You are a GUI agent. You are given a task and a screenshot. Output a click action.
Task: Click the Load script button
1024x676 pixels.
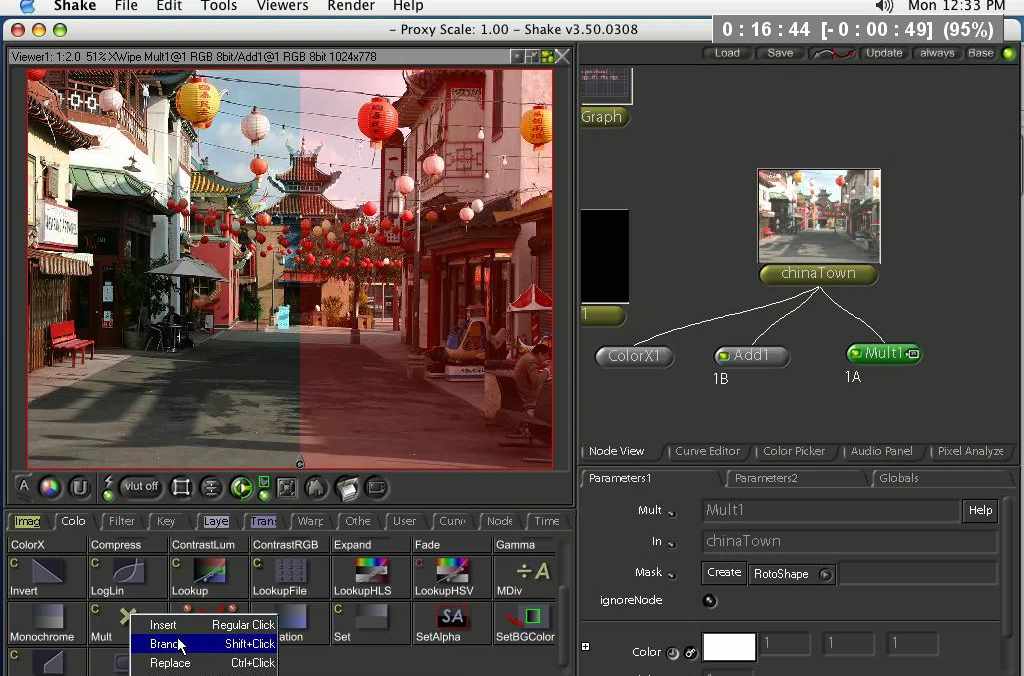(x=727, y=54)
